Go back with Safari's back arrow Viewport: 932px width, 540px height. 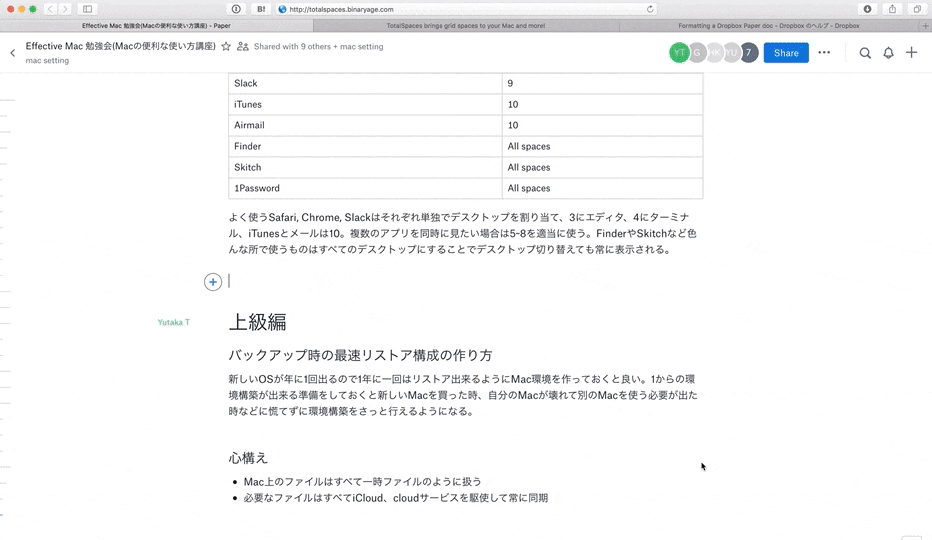(50, 9)
